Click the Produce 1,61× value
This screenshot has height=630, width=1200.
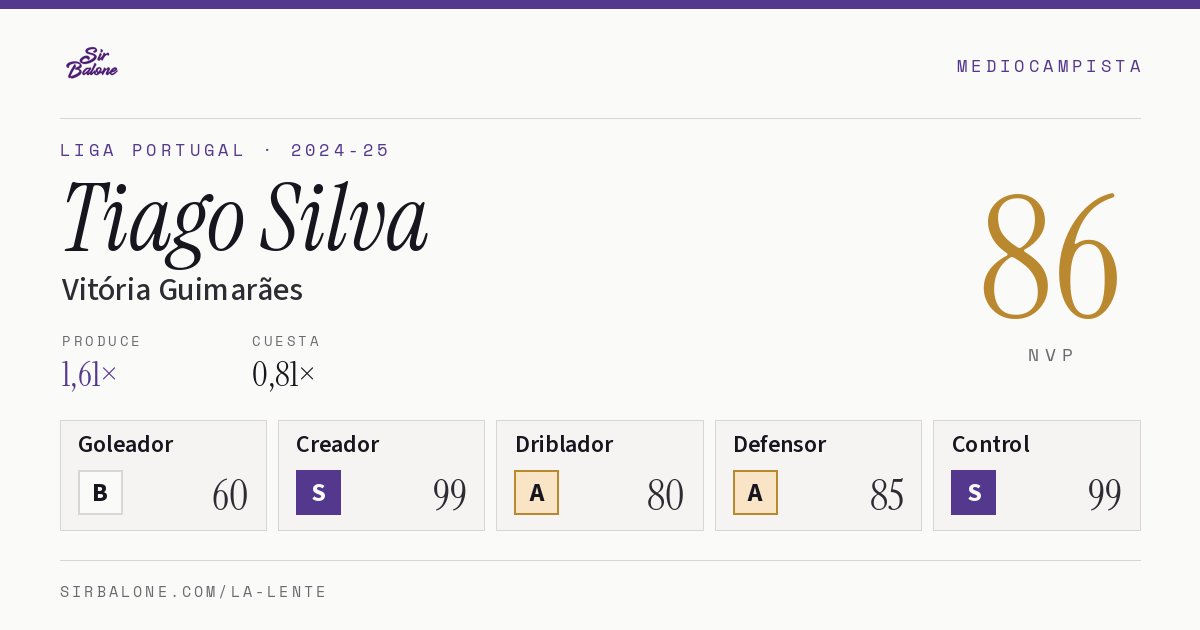pos(90,375)
